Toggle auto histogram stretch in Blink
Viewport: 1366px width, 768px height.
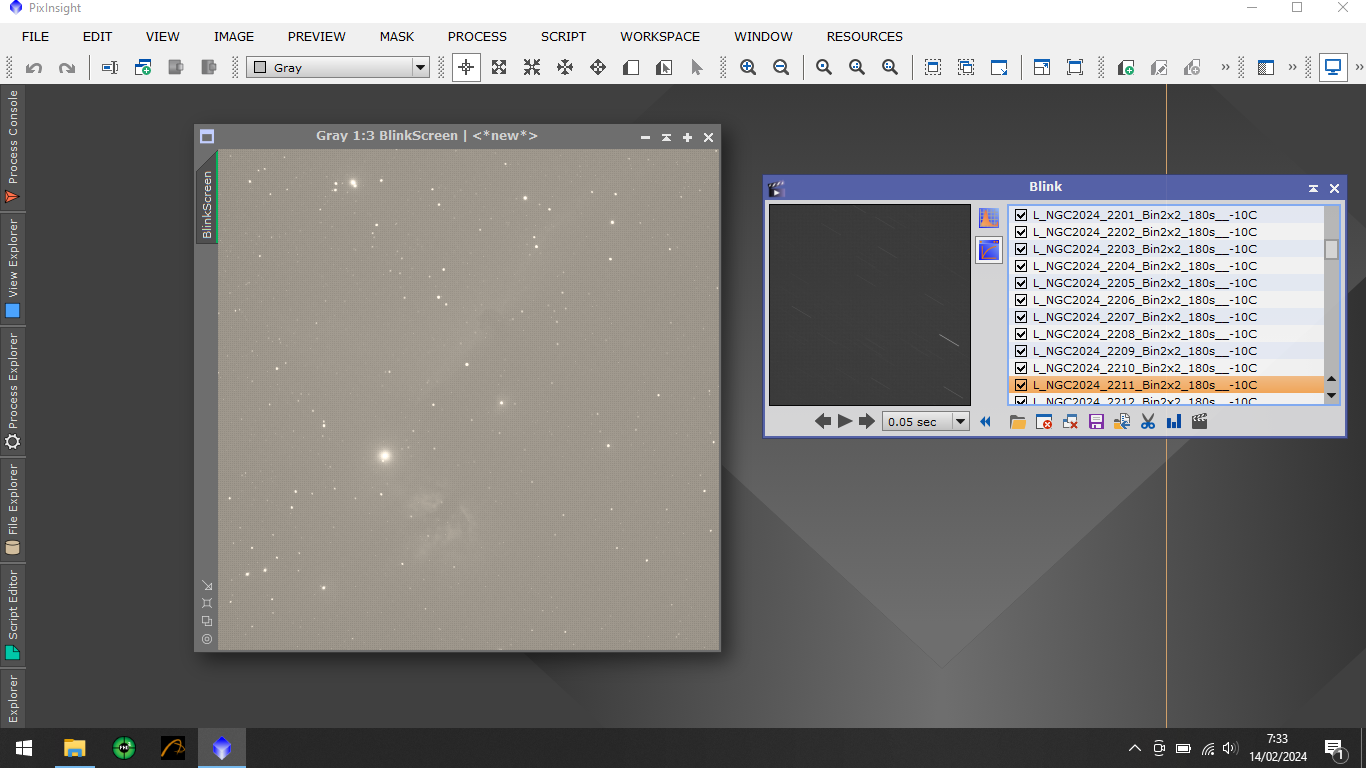click(989, 218)
